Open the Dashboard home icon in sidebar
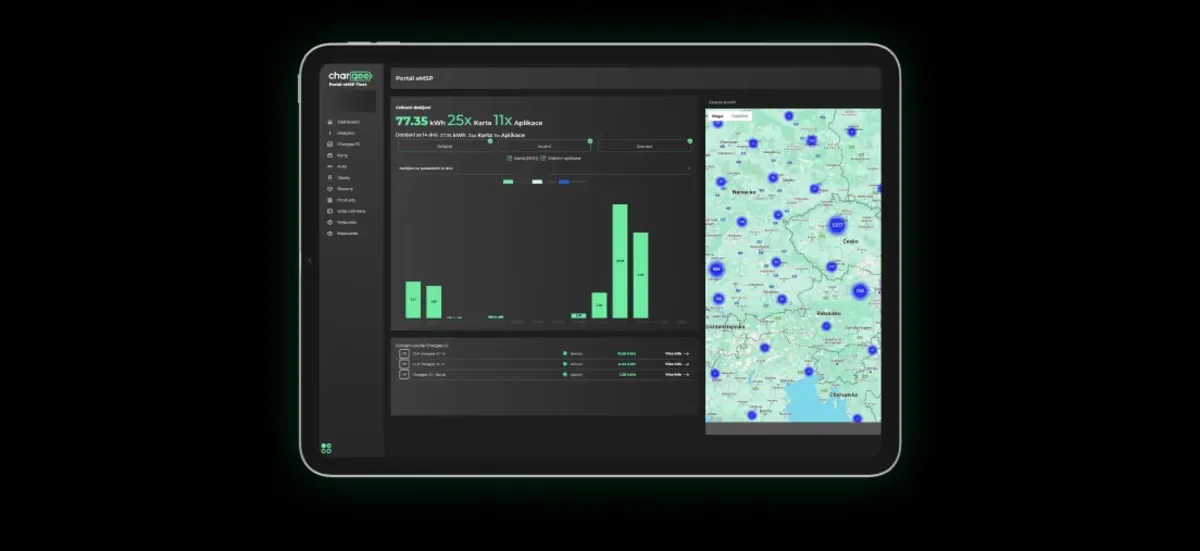The image size is (1200, 551). point(329,122)
